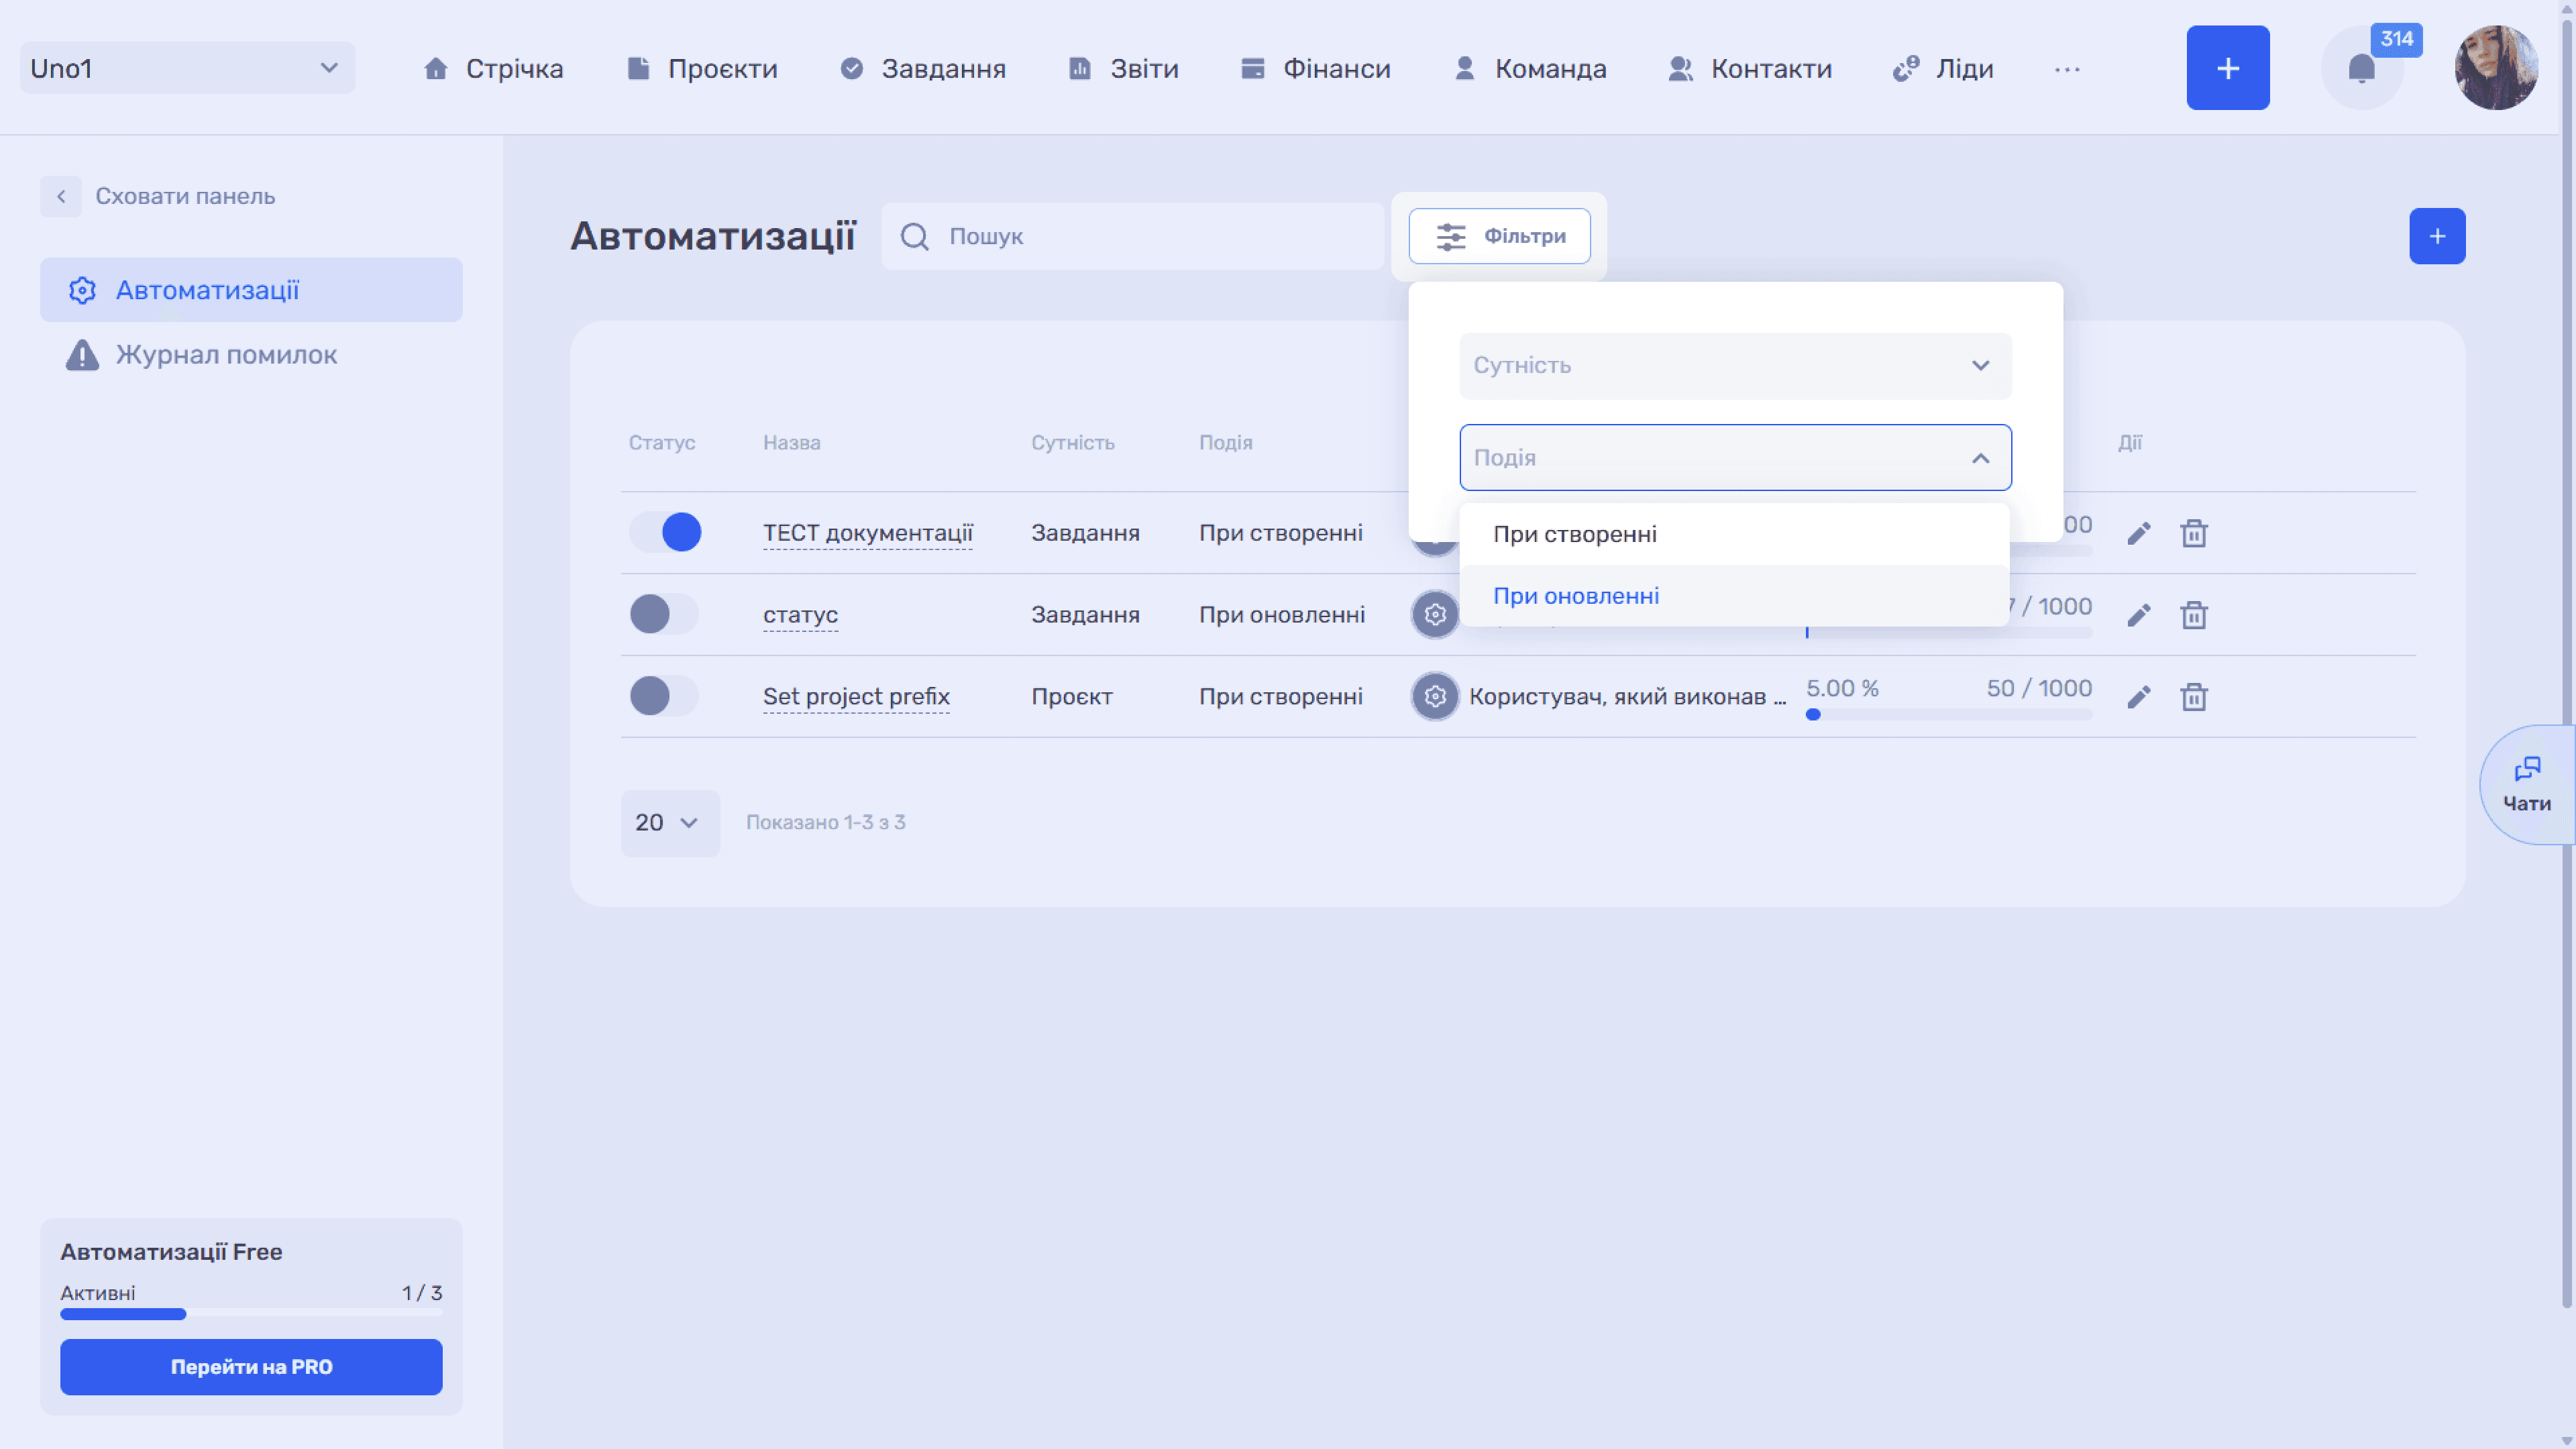Click the search magnifier icon
This screenshot has height=1449, width=2576.
(x=914, y=236)
